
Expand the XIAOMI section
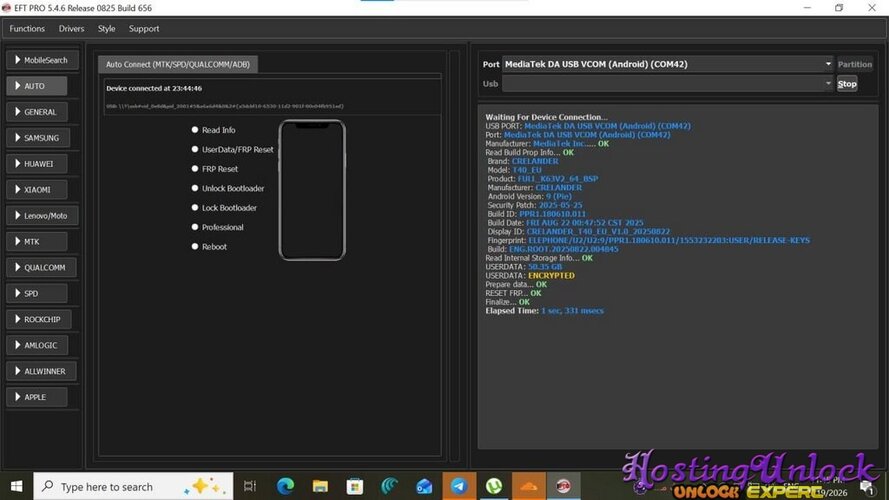(x=37, y=190)
